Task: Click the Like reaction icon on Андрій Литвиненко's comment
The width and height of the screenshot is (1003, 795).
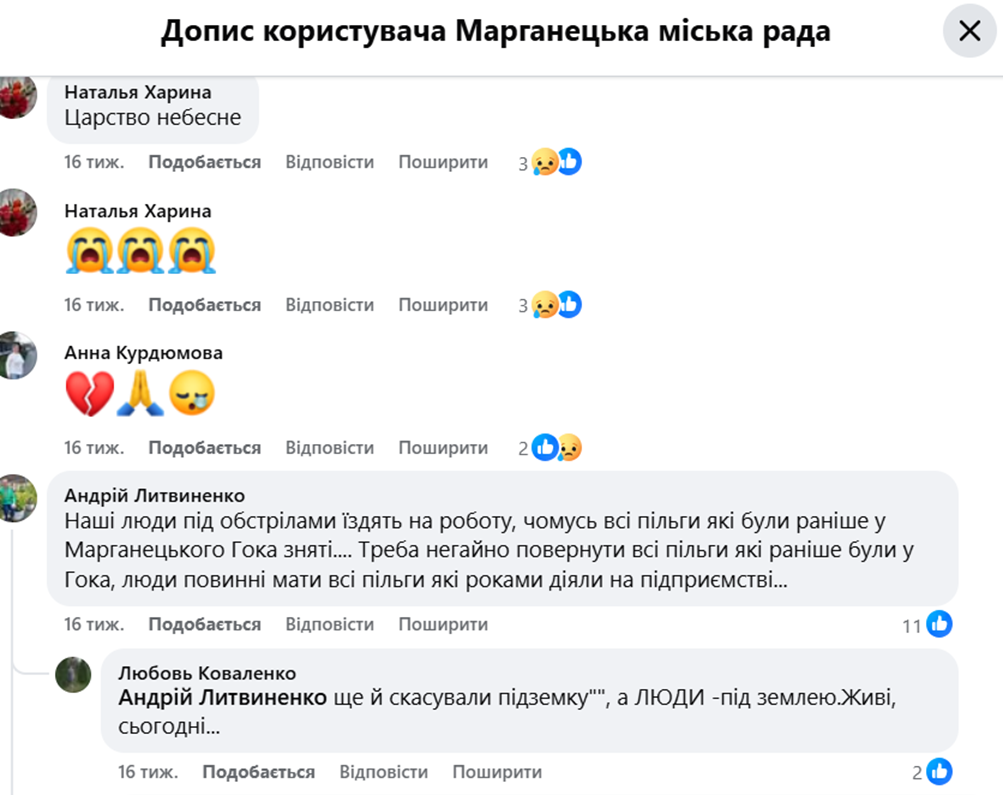Action: [938, 624]
